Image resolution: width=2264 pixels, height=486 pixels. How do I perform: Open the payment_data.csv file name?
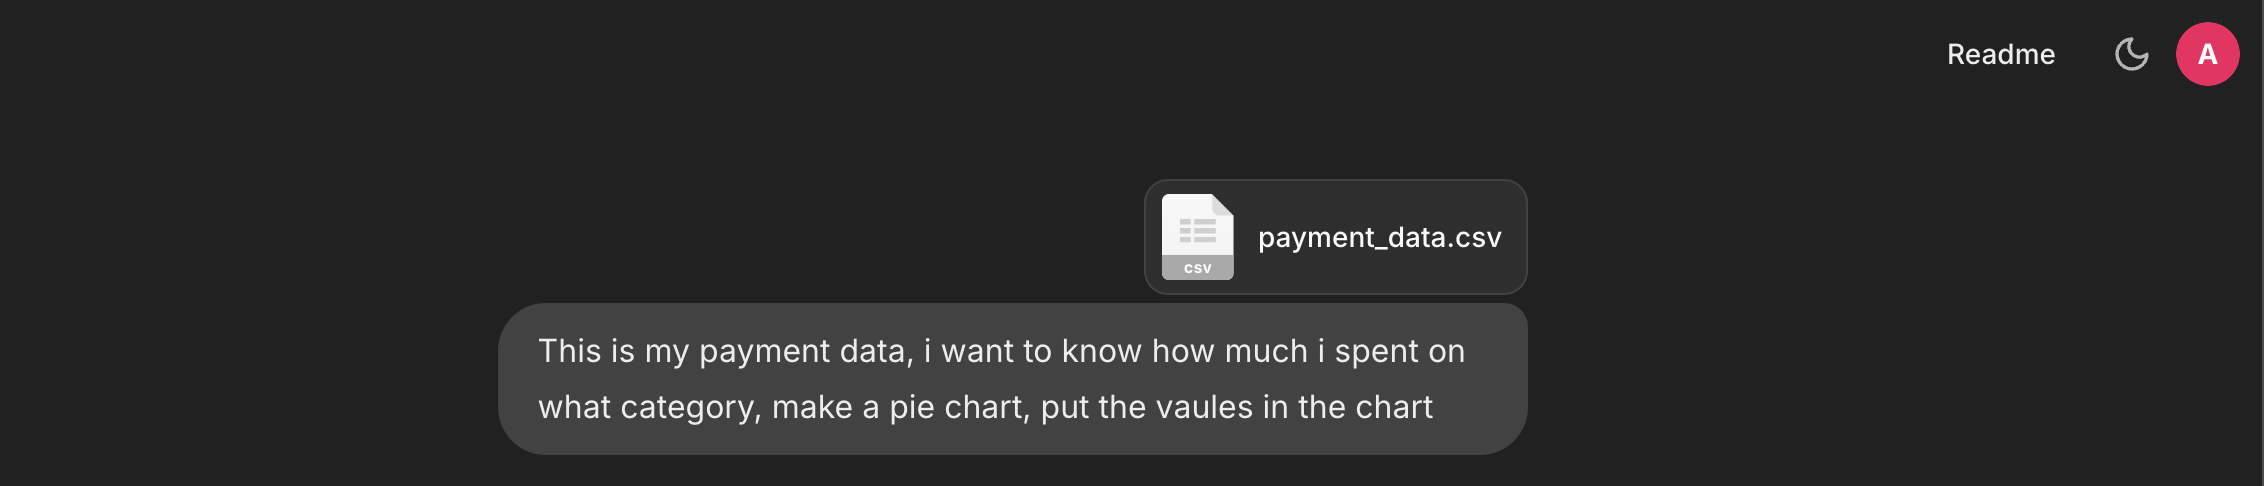coord(1379,237)
